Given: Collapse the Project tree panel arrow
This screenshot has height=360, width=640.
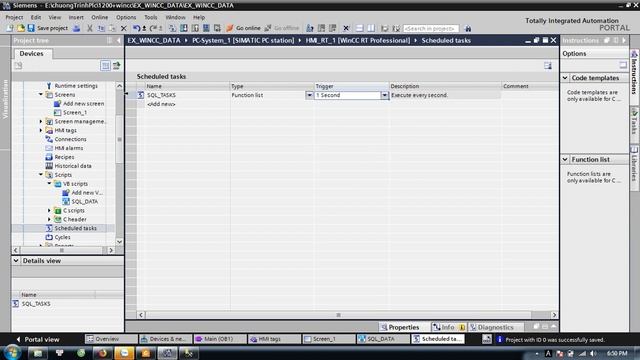Looking at the screenshot, I should 119,40.
